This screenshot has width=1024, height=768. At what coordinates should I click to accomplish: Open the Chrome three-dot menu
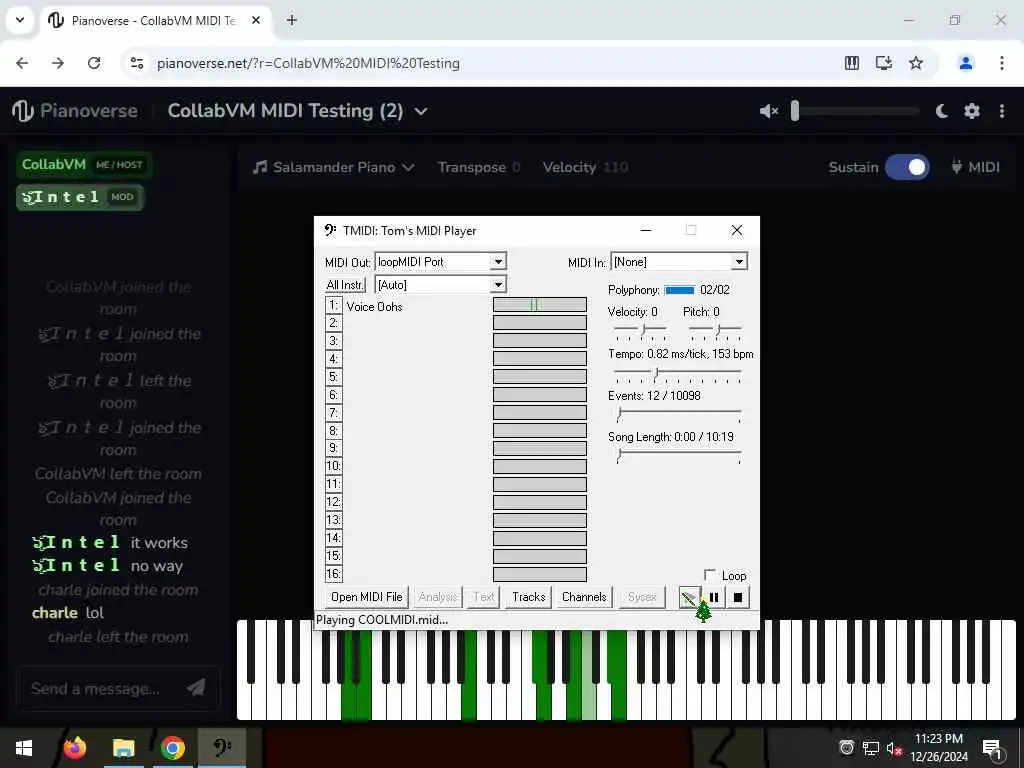(x=1002, y=63)
